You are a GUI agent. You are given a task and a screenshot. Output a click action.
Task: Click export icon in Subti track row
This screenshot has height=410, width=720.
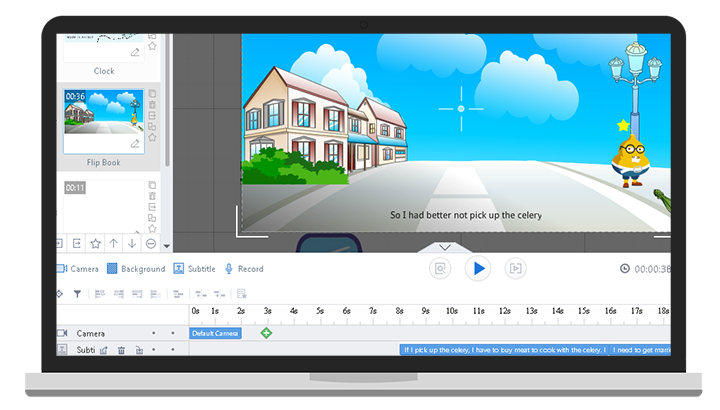click(104, 350)
